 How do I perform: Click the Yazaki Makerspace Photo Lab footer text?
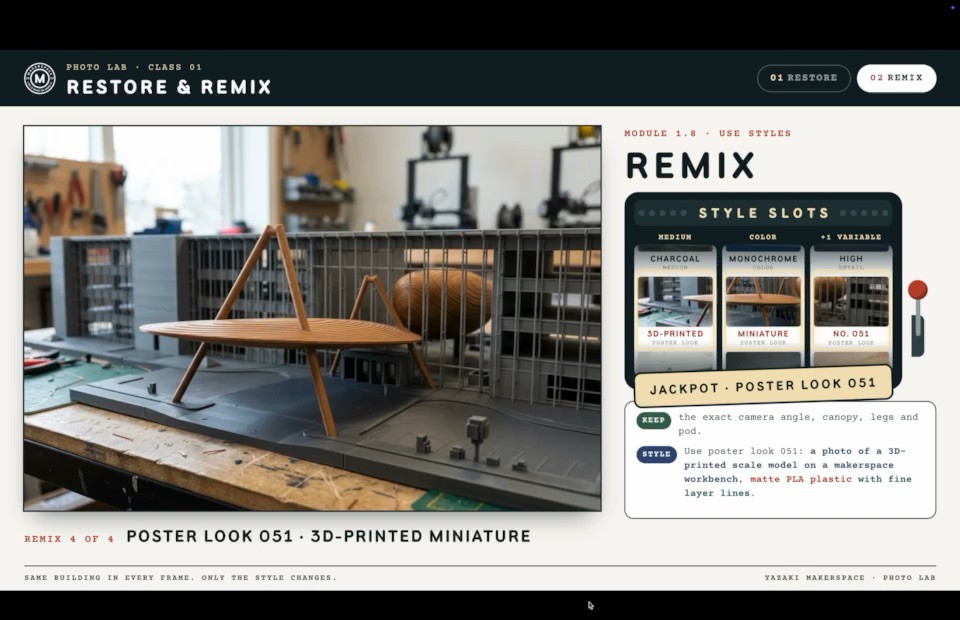850,577
